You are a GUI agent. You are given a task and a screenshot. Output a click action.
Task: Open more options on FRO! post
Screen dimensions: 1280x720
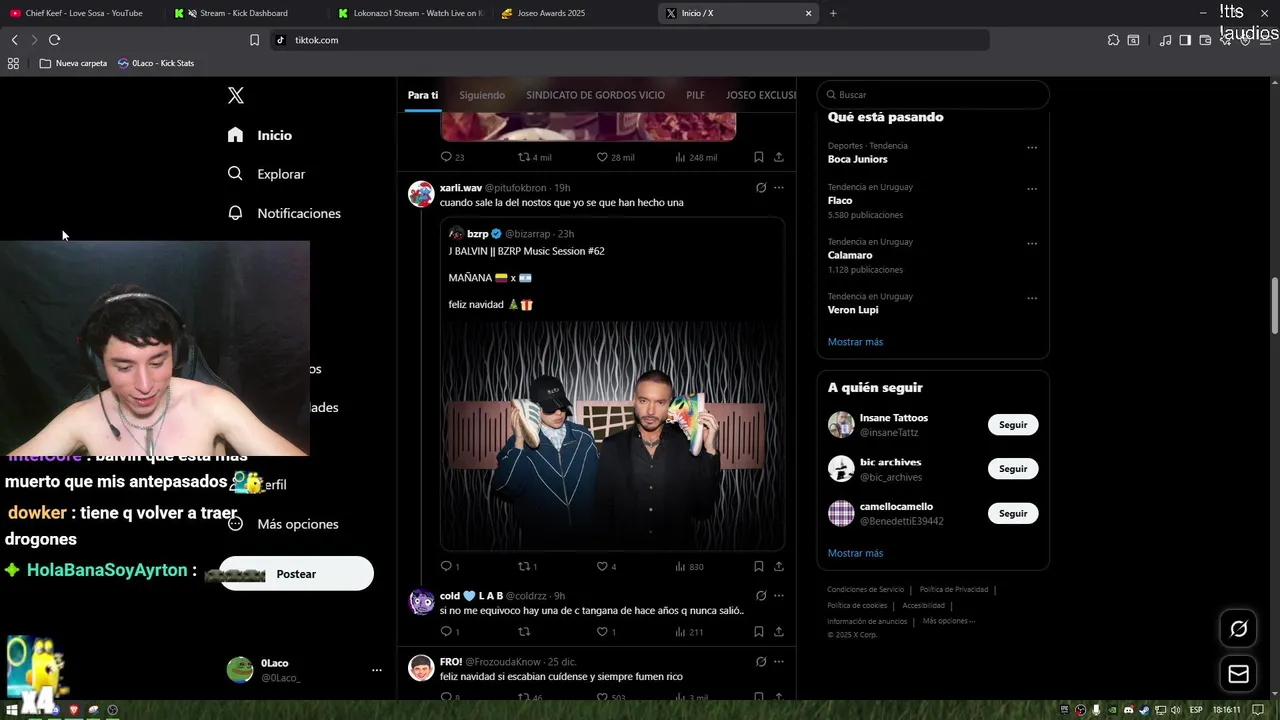click(779, 662)
